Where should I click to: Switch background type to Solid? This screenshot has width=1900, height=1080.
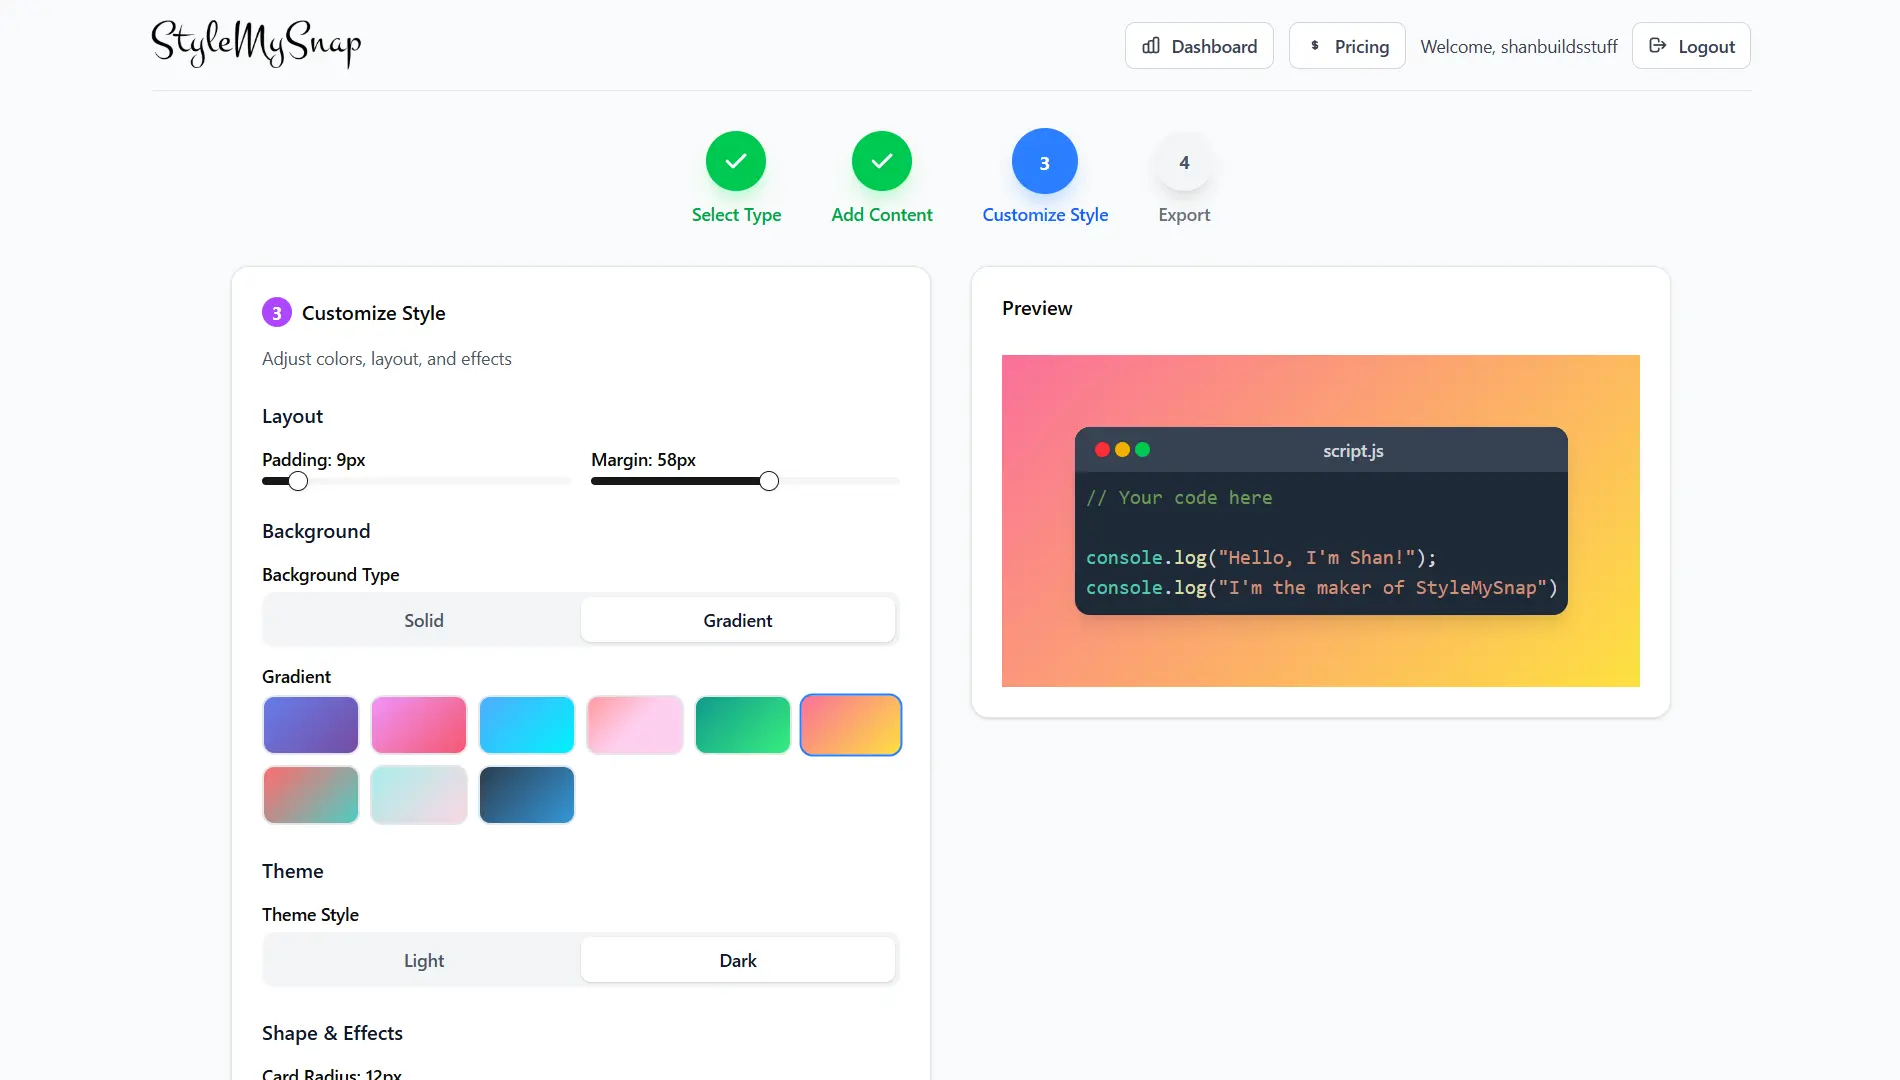point(423,620)
